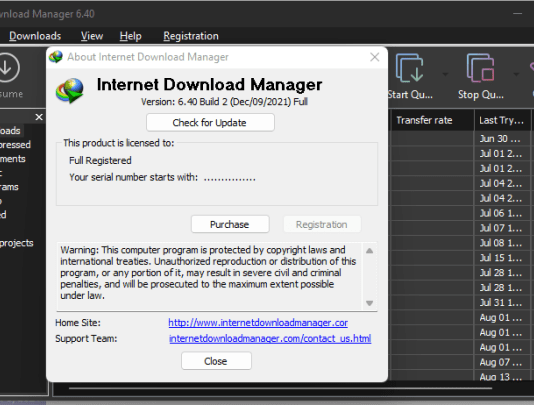This screenshot has width=534, height=405.
Task: Click the Last Try column header
Action: click(x=502, y=120)
